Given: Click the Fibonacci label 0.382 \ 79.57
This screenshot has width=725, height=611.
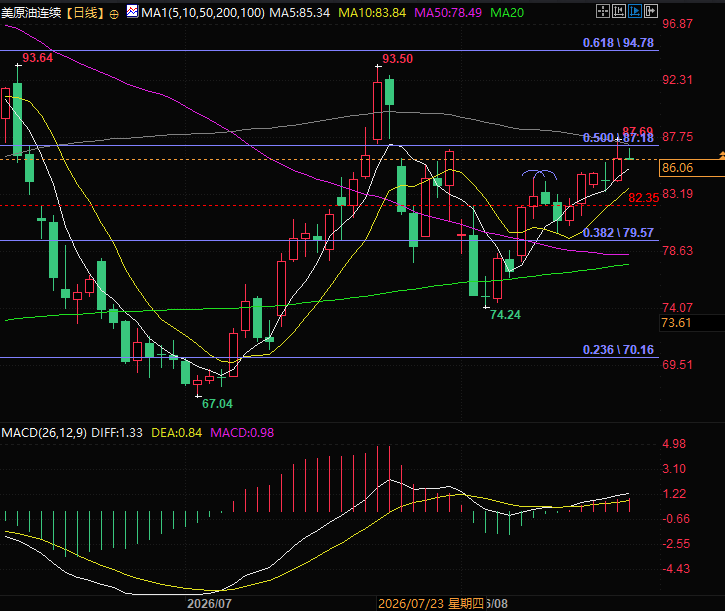Looking at the screenshot, I should (618, 232).
